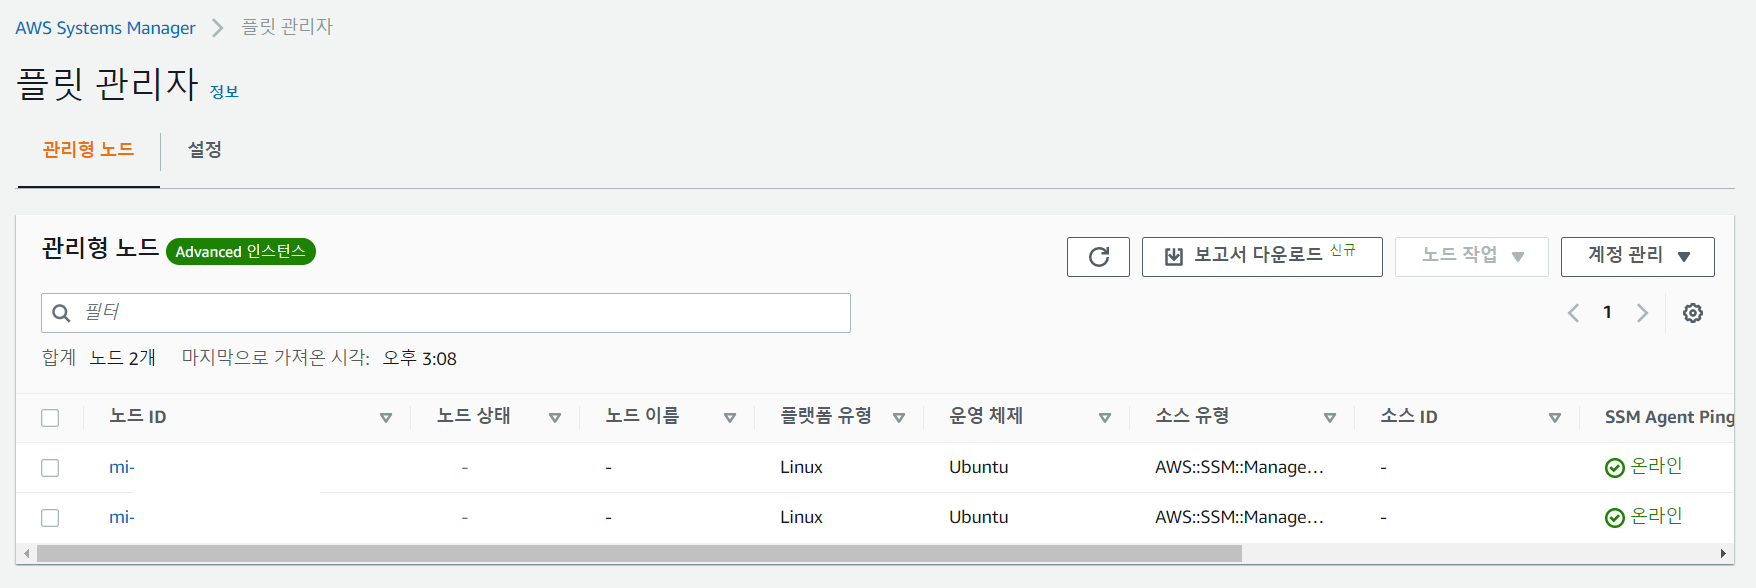Click Ubuntu in second node row
1756x588 pixels.
pyautogui.click(x=979, y=517)
